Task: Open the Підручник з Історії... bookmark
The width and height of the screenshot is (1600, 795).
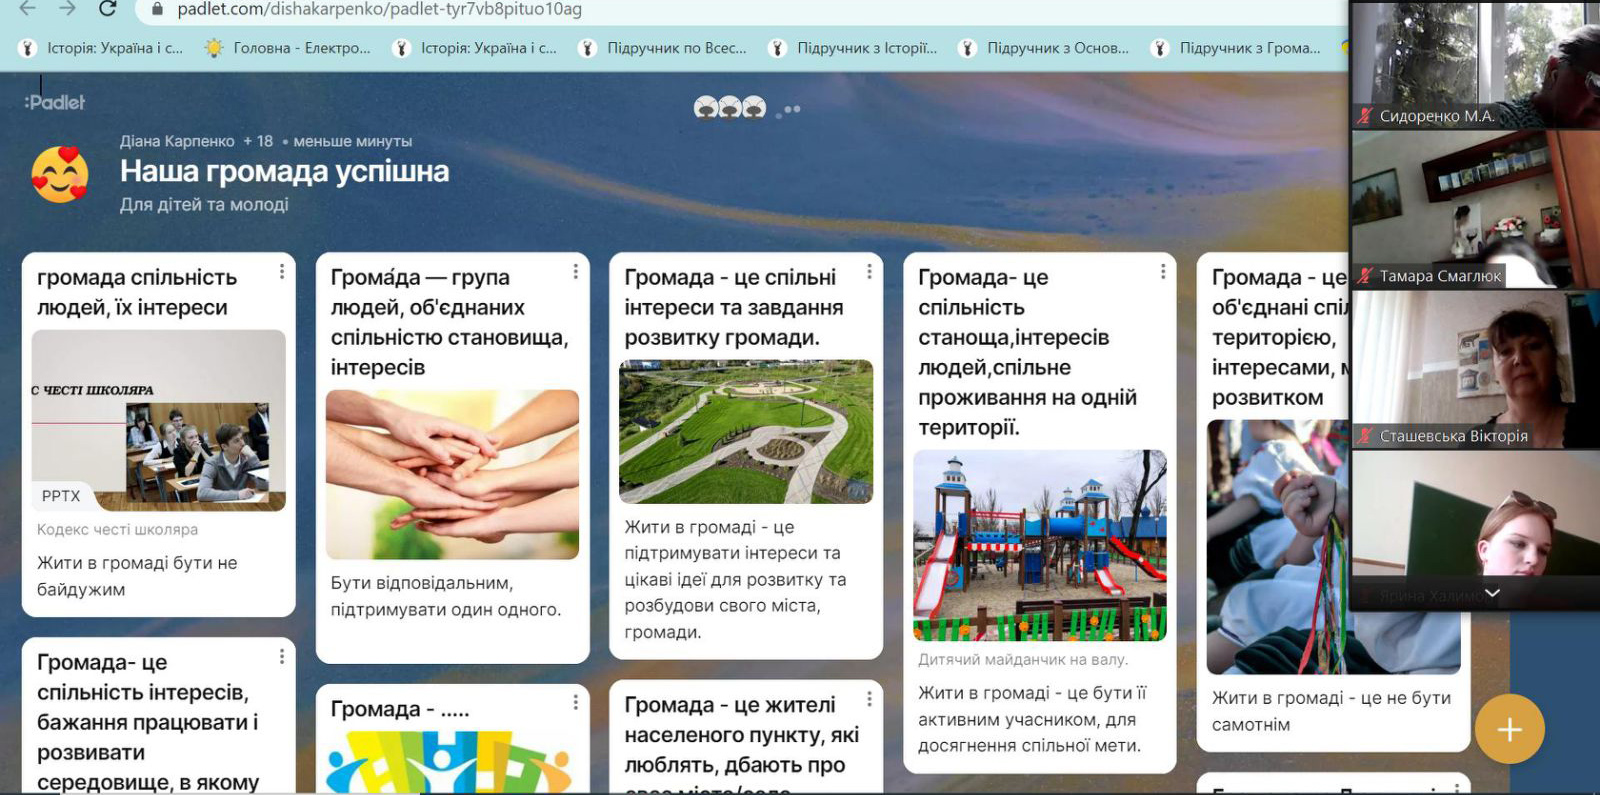Action: 853,48
